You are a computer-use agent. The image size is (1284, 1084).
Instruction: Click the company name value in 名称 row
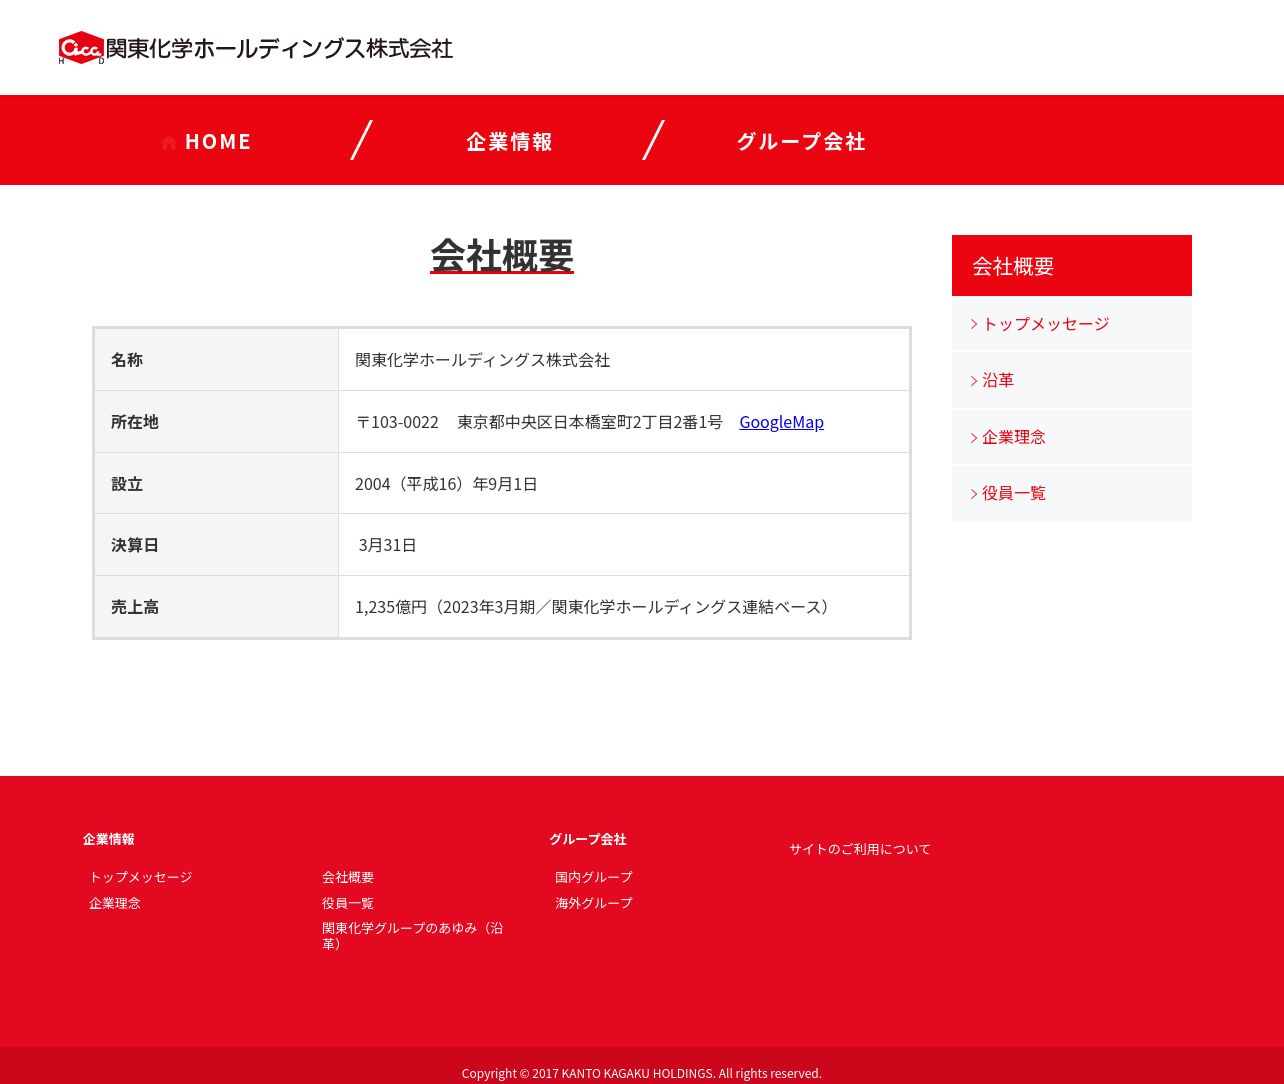click(x=483, y=360)
